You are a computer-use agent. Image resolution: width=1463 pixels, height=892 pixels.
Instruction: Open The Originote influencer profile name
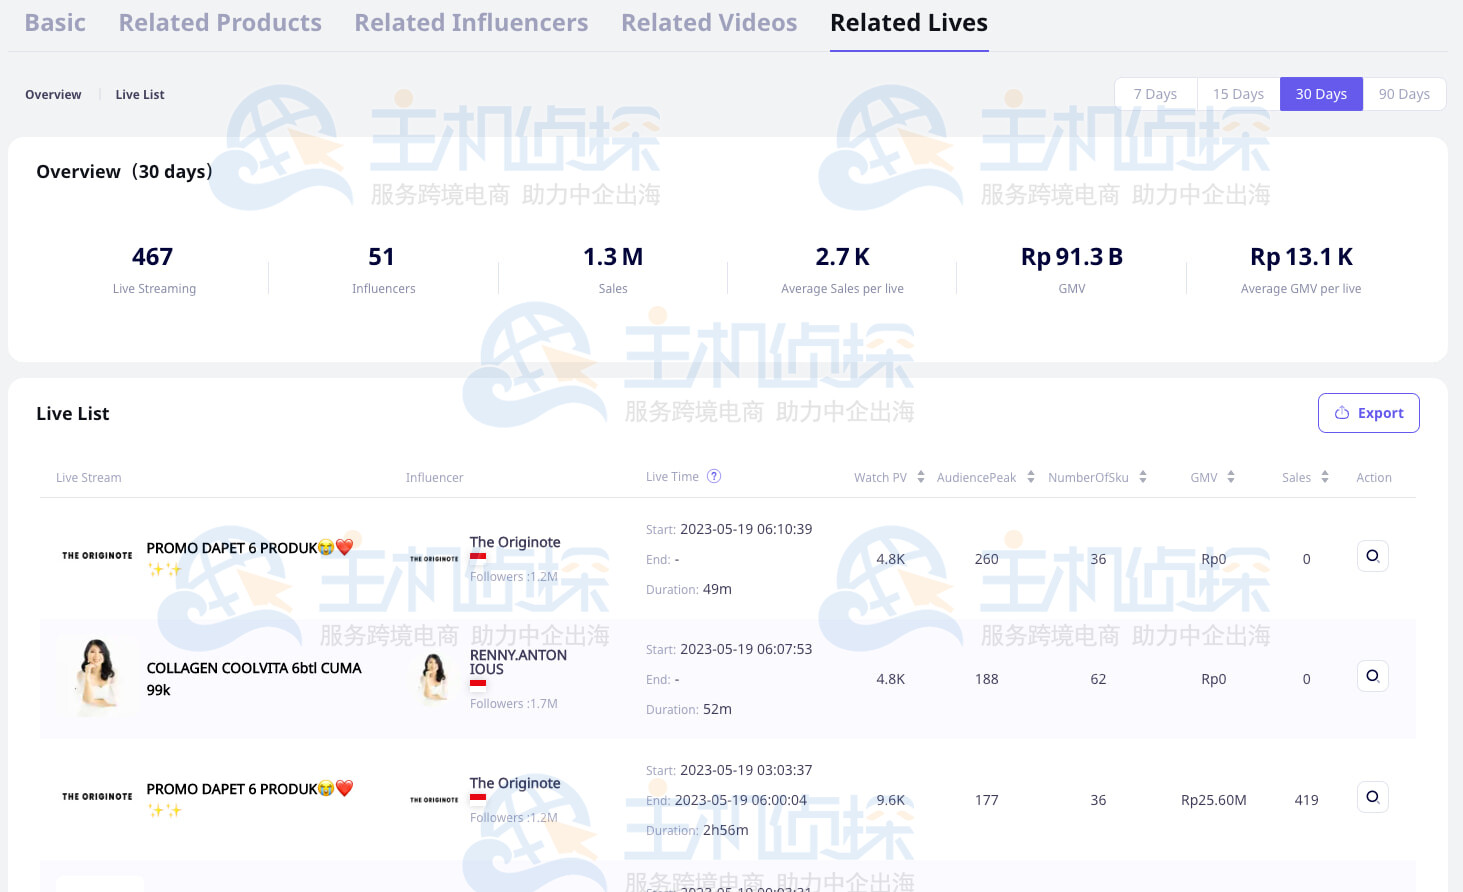[515, 542]
